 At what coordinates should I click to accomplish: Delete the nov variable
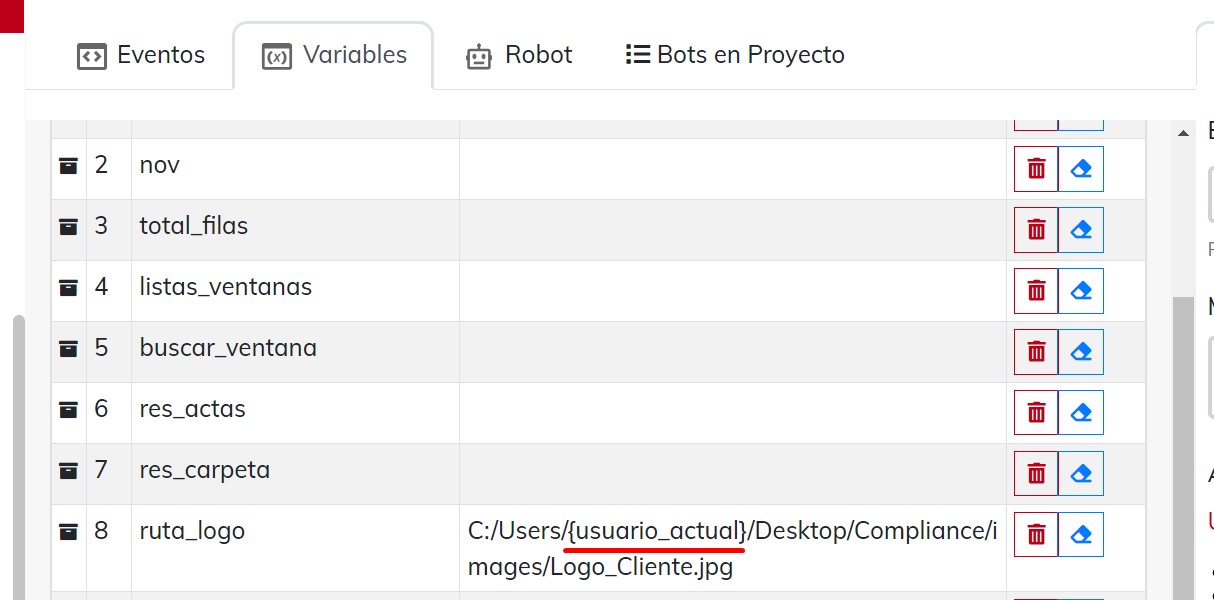1036,169
